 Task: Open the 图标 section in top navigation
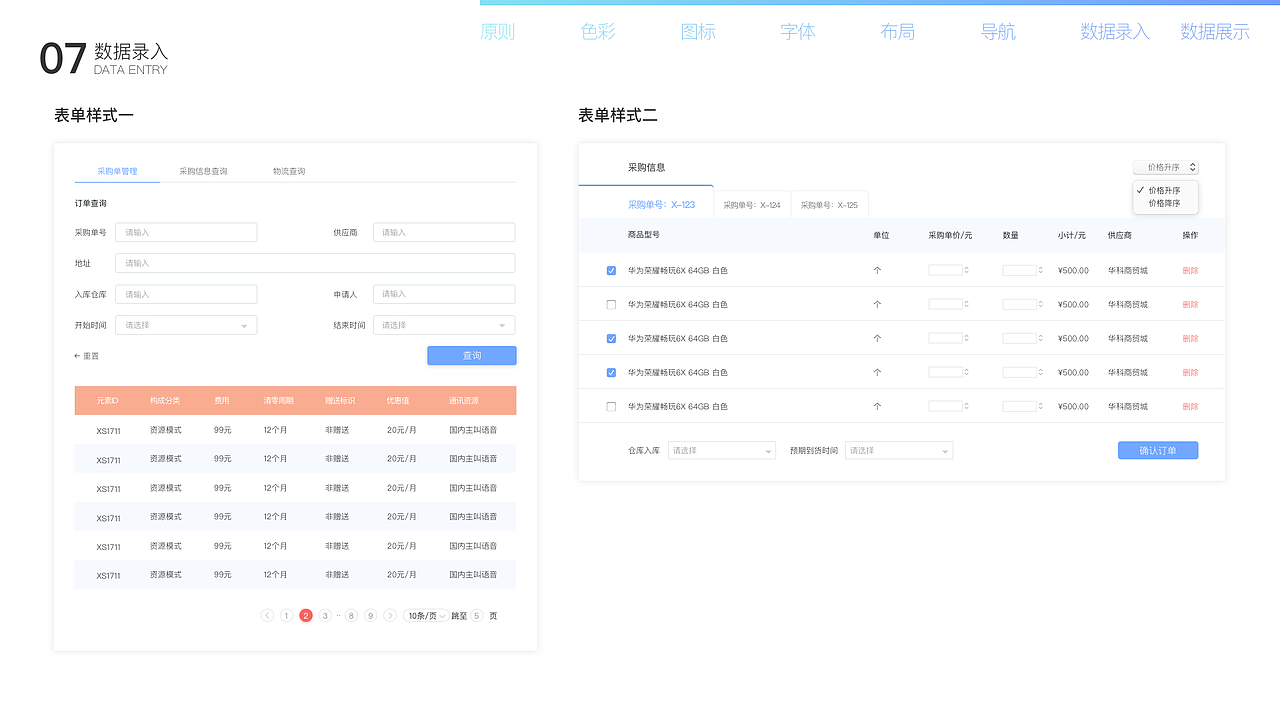click(698, 32)
